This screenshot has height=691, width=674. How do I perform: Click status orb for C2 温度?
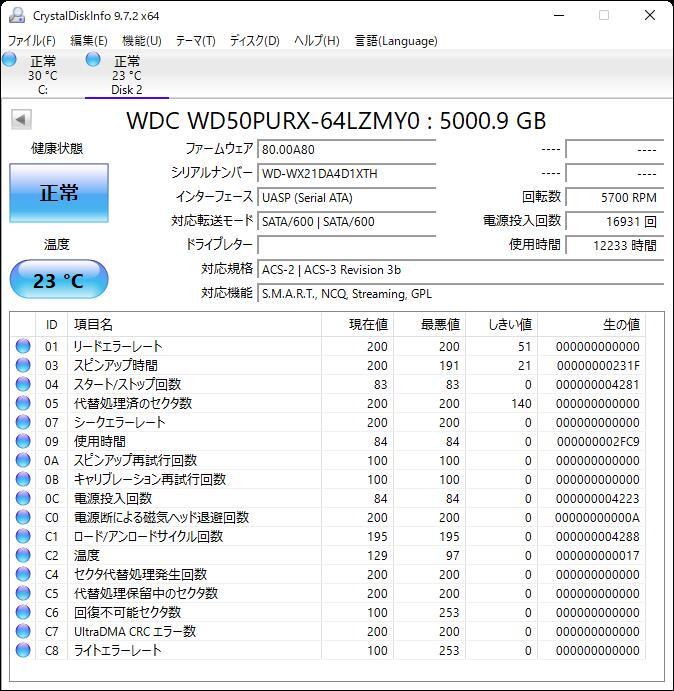click(x=23, y=555)
